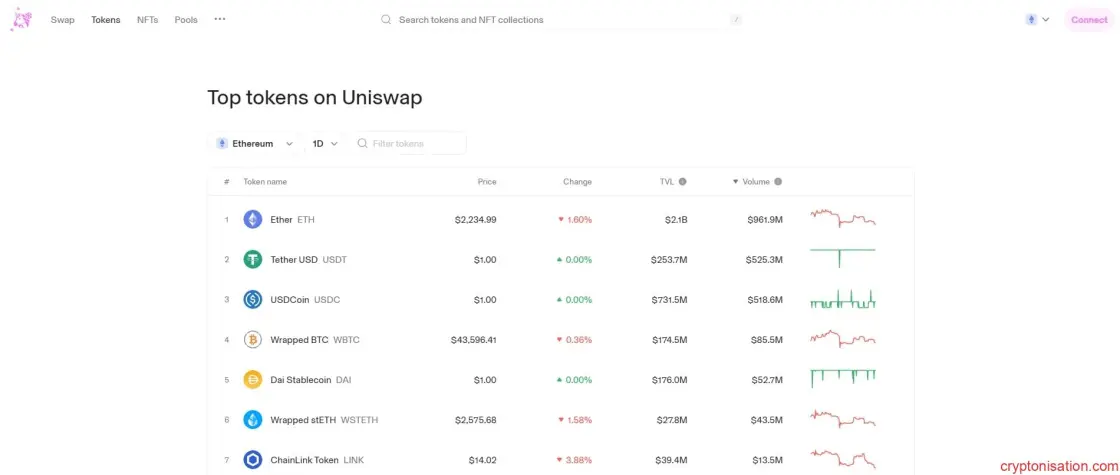The width and height of the screenshot is (1120, 475).
Task: Click the Uniswap unicorn logo
Action: point(21,19)
